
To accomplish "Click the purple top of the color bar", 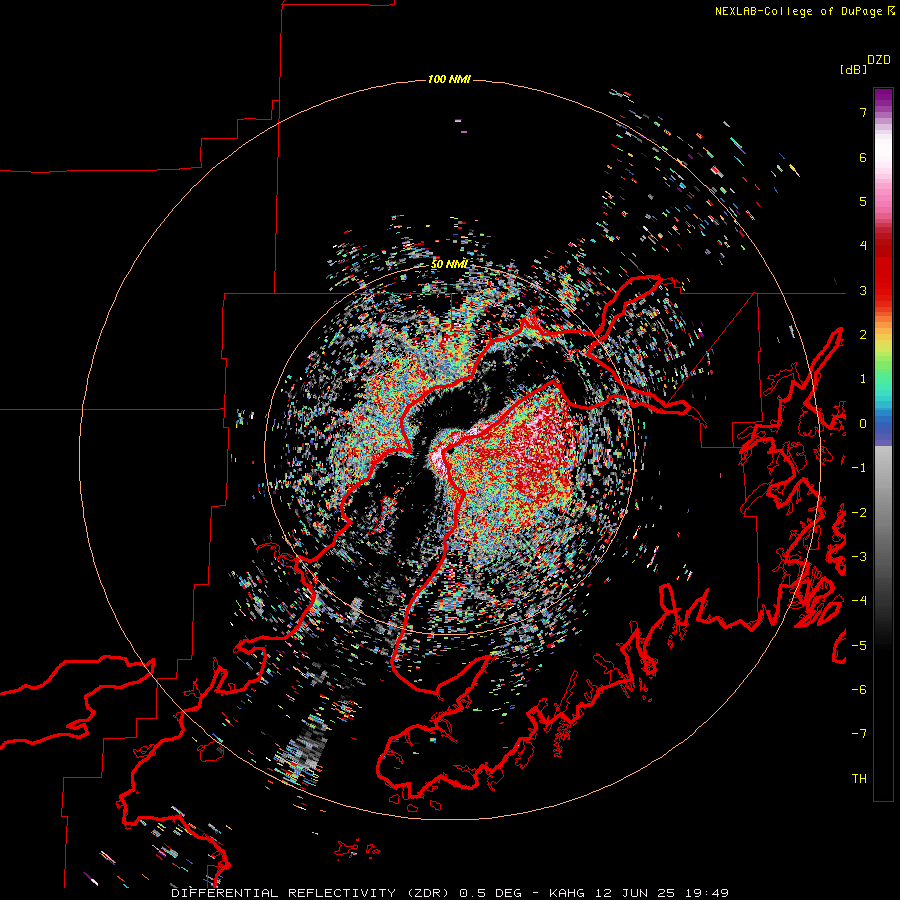I will point(883,96).
